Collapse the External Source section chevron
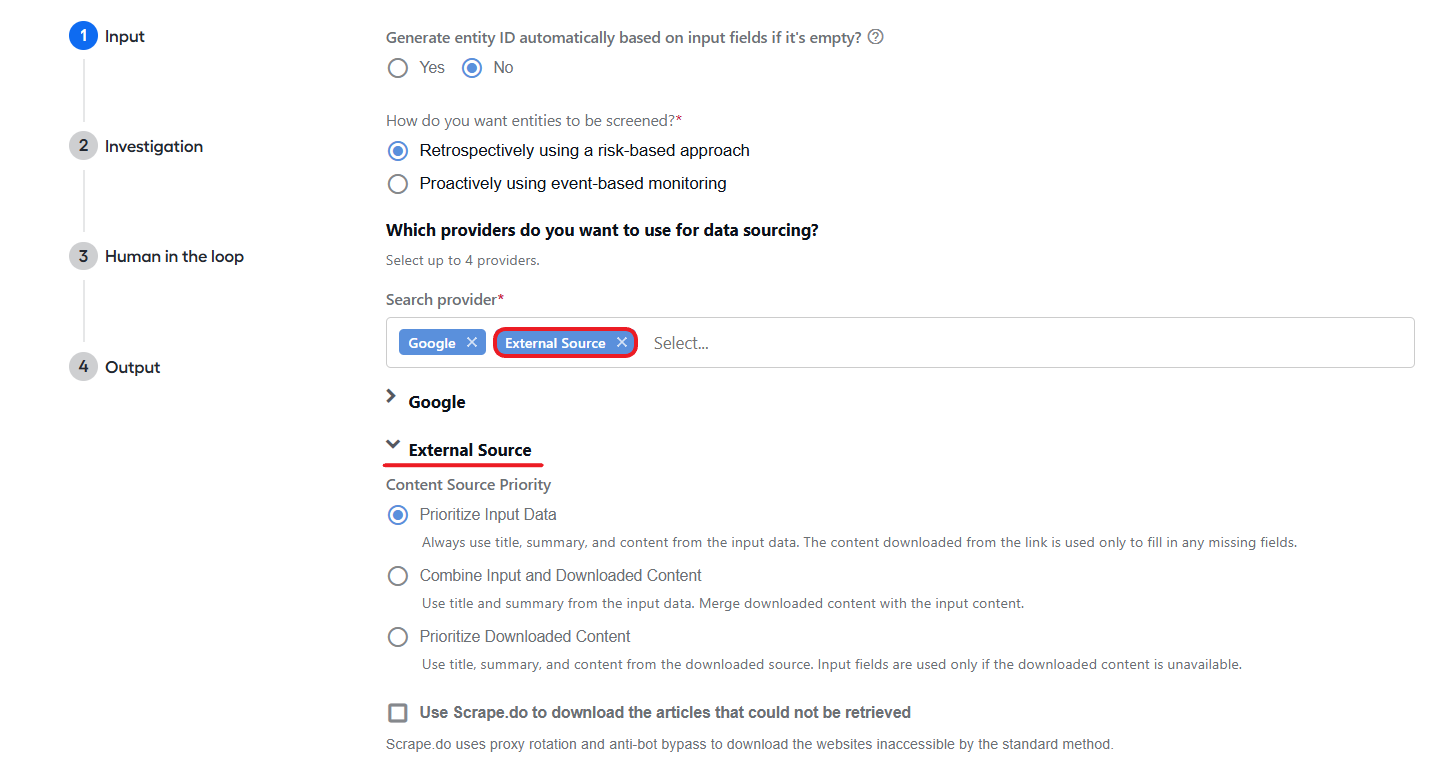The image size is (1444, 759). pos(393,445)
